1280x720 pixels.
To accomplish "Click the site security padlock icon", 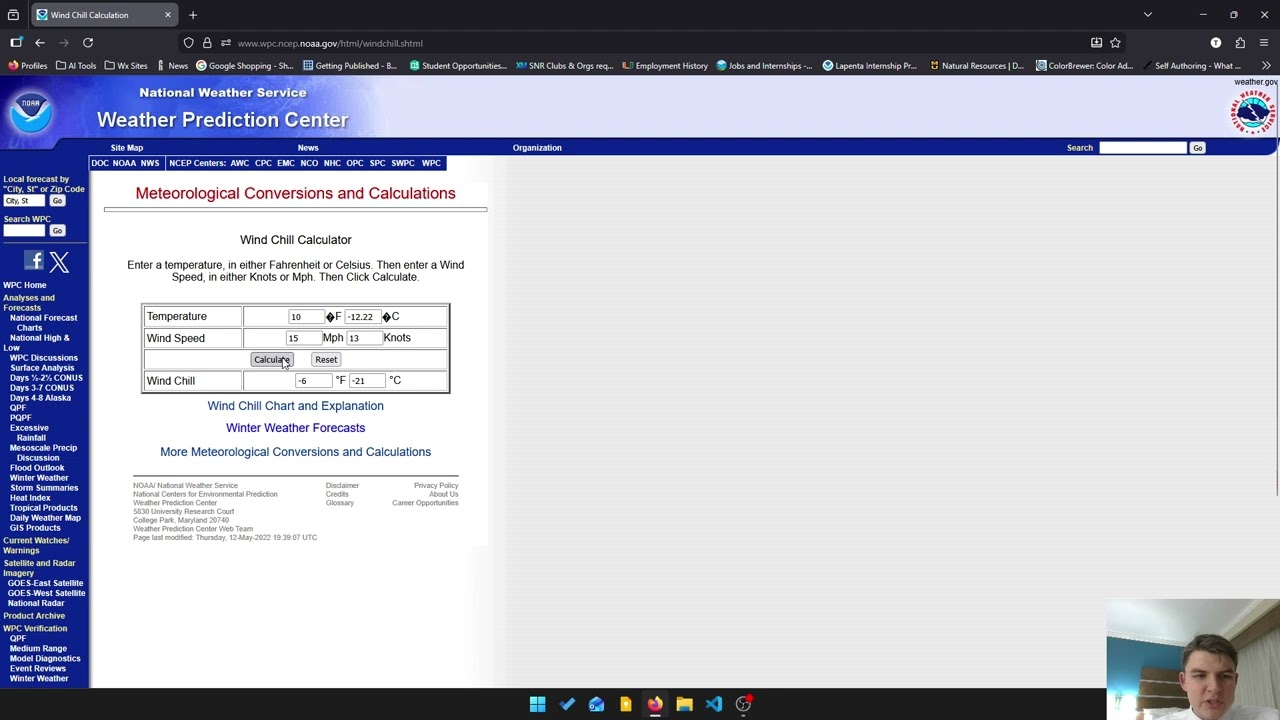I will (x=207, y=43).
